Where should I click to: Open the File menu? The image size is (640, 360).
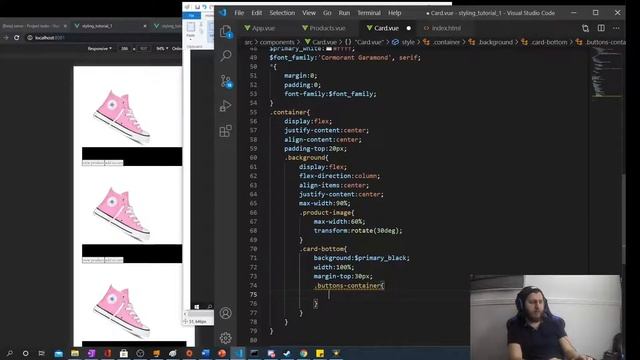[239, 13]
